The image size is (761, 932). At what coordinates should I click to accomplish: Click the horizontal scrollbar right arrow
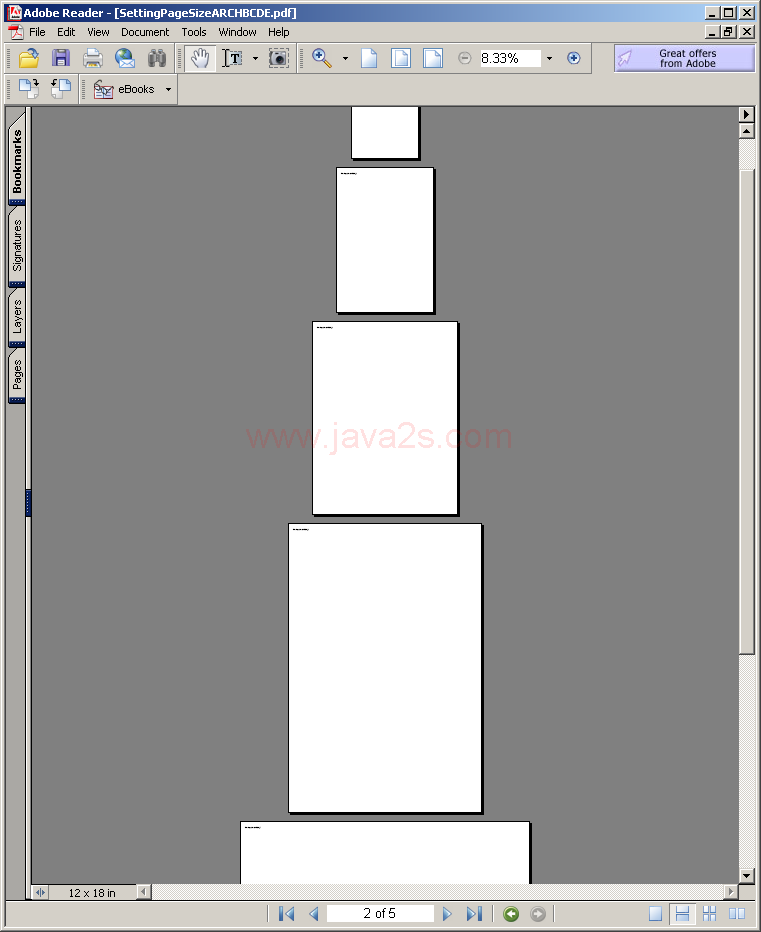pyautogui.click(x=731, y=892)
